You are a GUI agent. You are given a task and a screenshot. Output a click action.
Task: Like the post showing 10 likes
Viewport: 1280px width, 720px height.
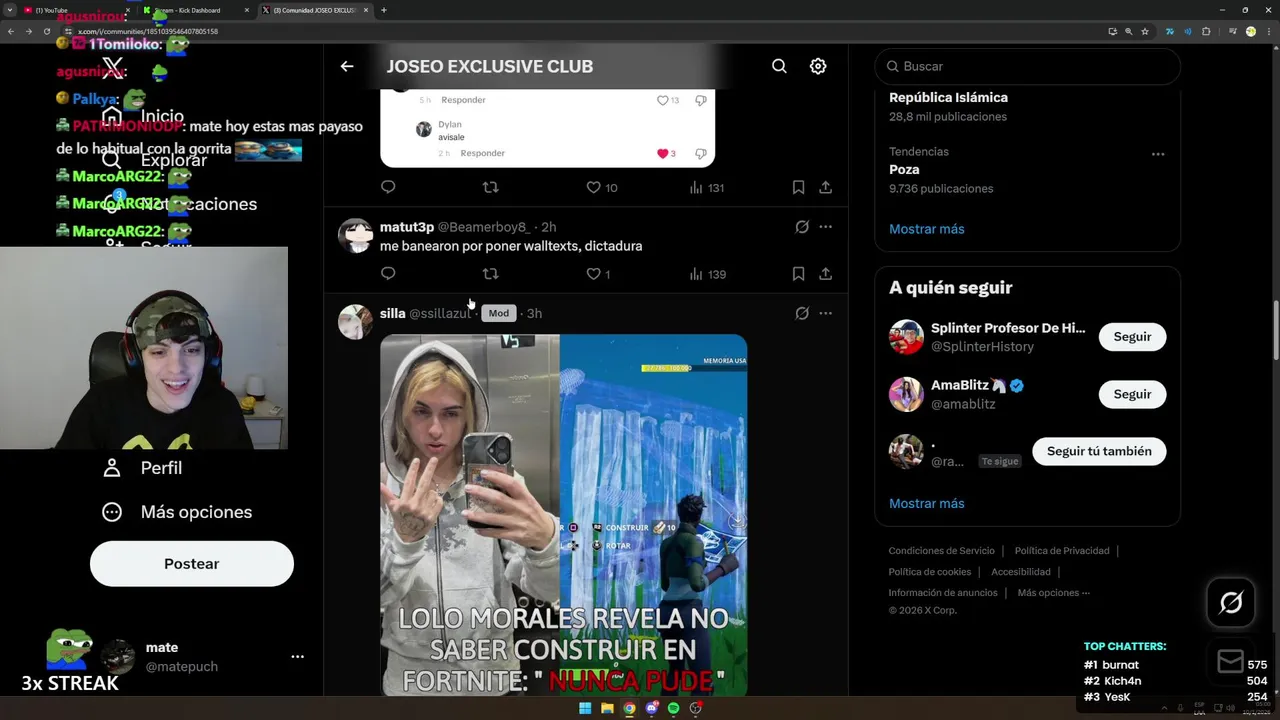[601, 187]
